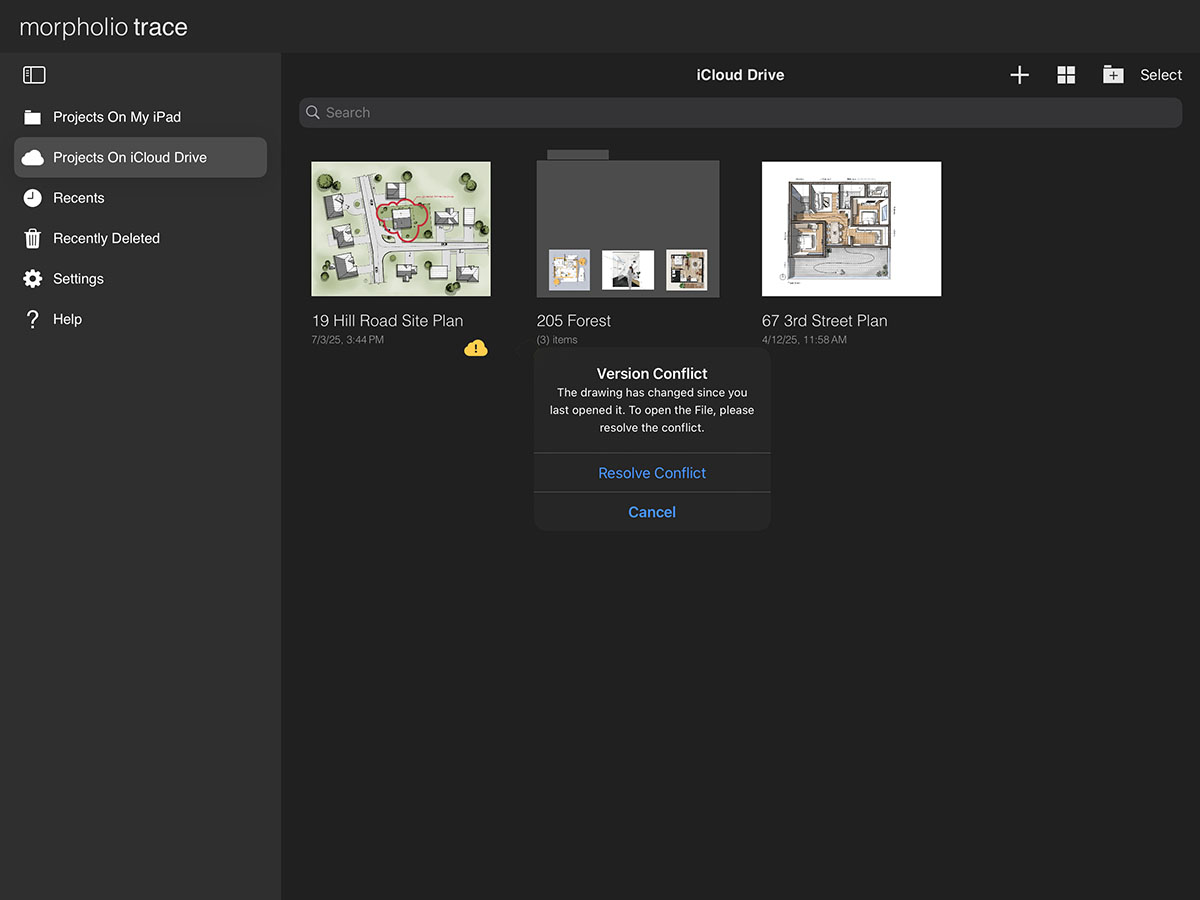The width and height of the screenshot is (1200, 900).
Task: Click the plus icon to add project
Action: 1019,75
